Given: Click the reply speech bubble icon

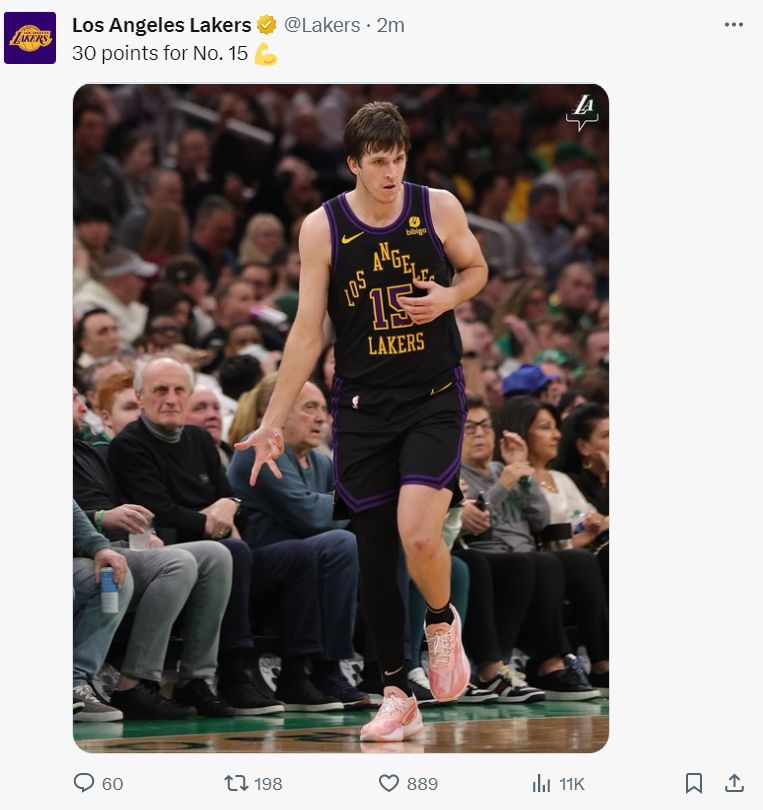Looking at the screenshot, I should tap(84, 783).
